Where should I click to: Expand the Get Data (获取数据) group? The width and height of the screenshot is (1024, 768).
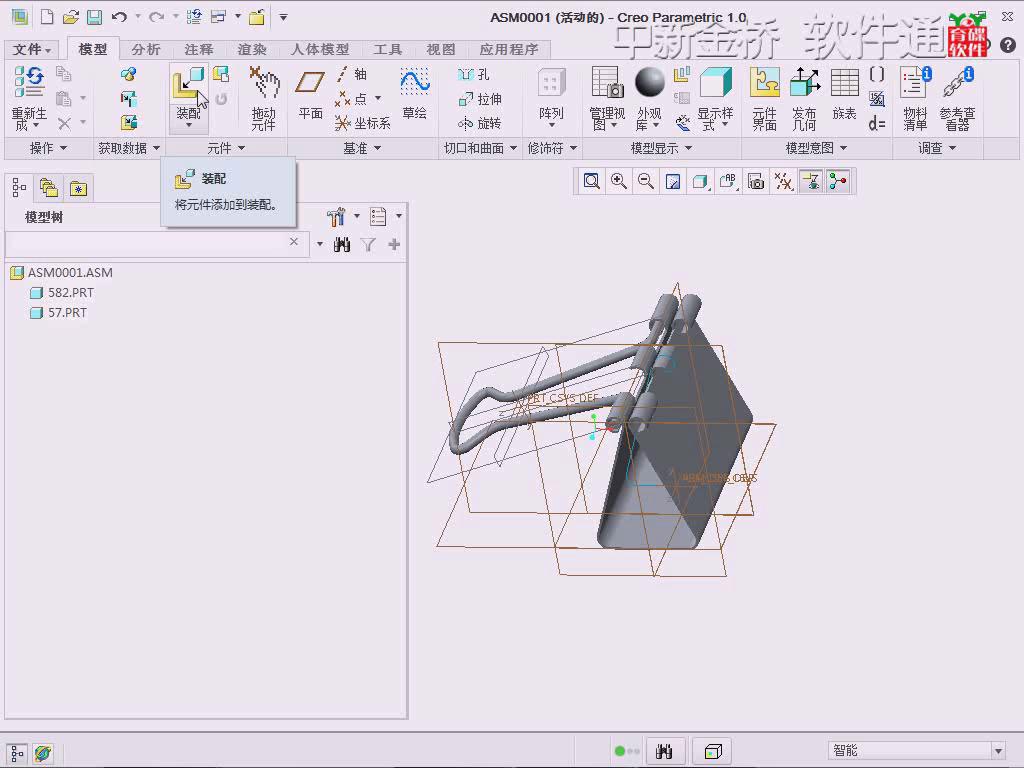129,148
